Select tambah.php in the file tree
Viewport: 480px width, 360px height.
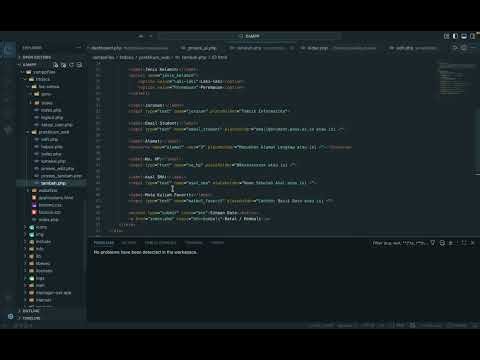[52, 183]
